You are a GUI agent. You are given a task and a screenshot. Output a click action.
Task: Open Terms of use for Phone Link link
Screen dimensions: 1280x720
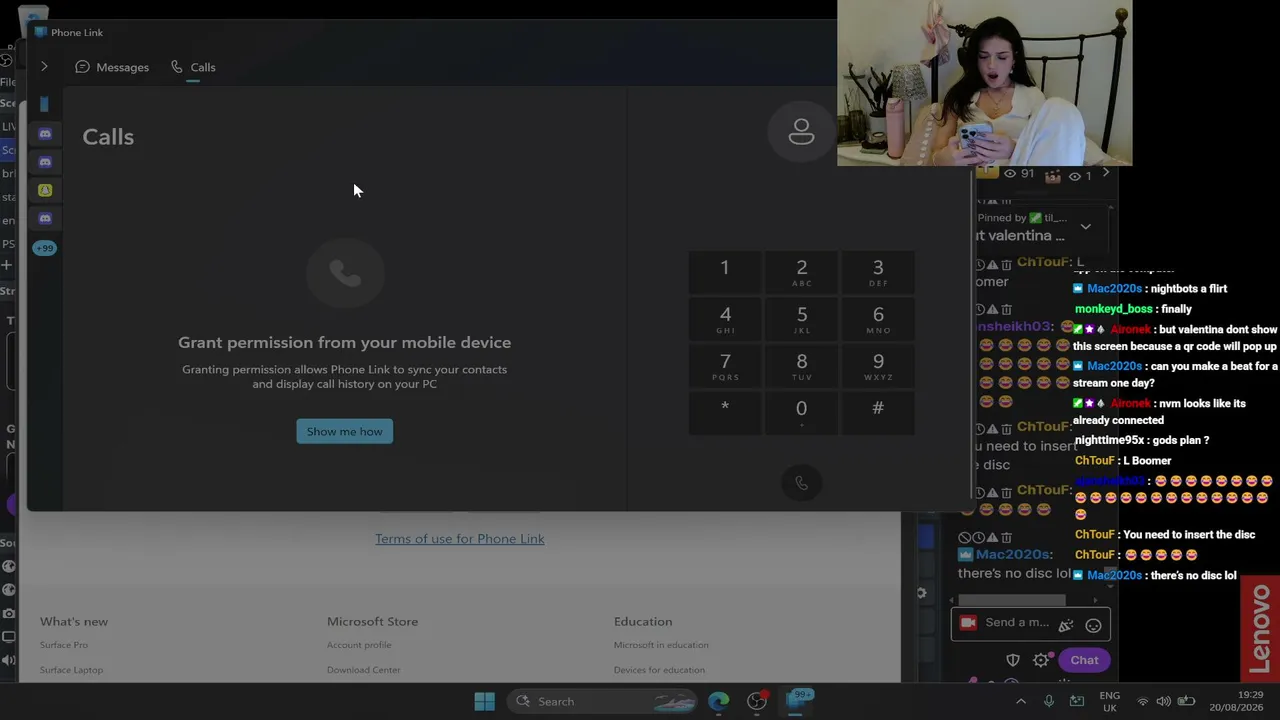460,538
